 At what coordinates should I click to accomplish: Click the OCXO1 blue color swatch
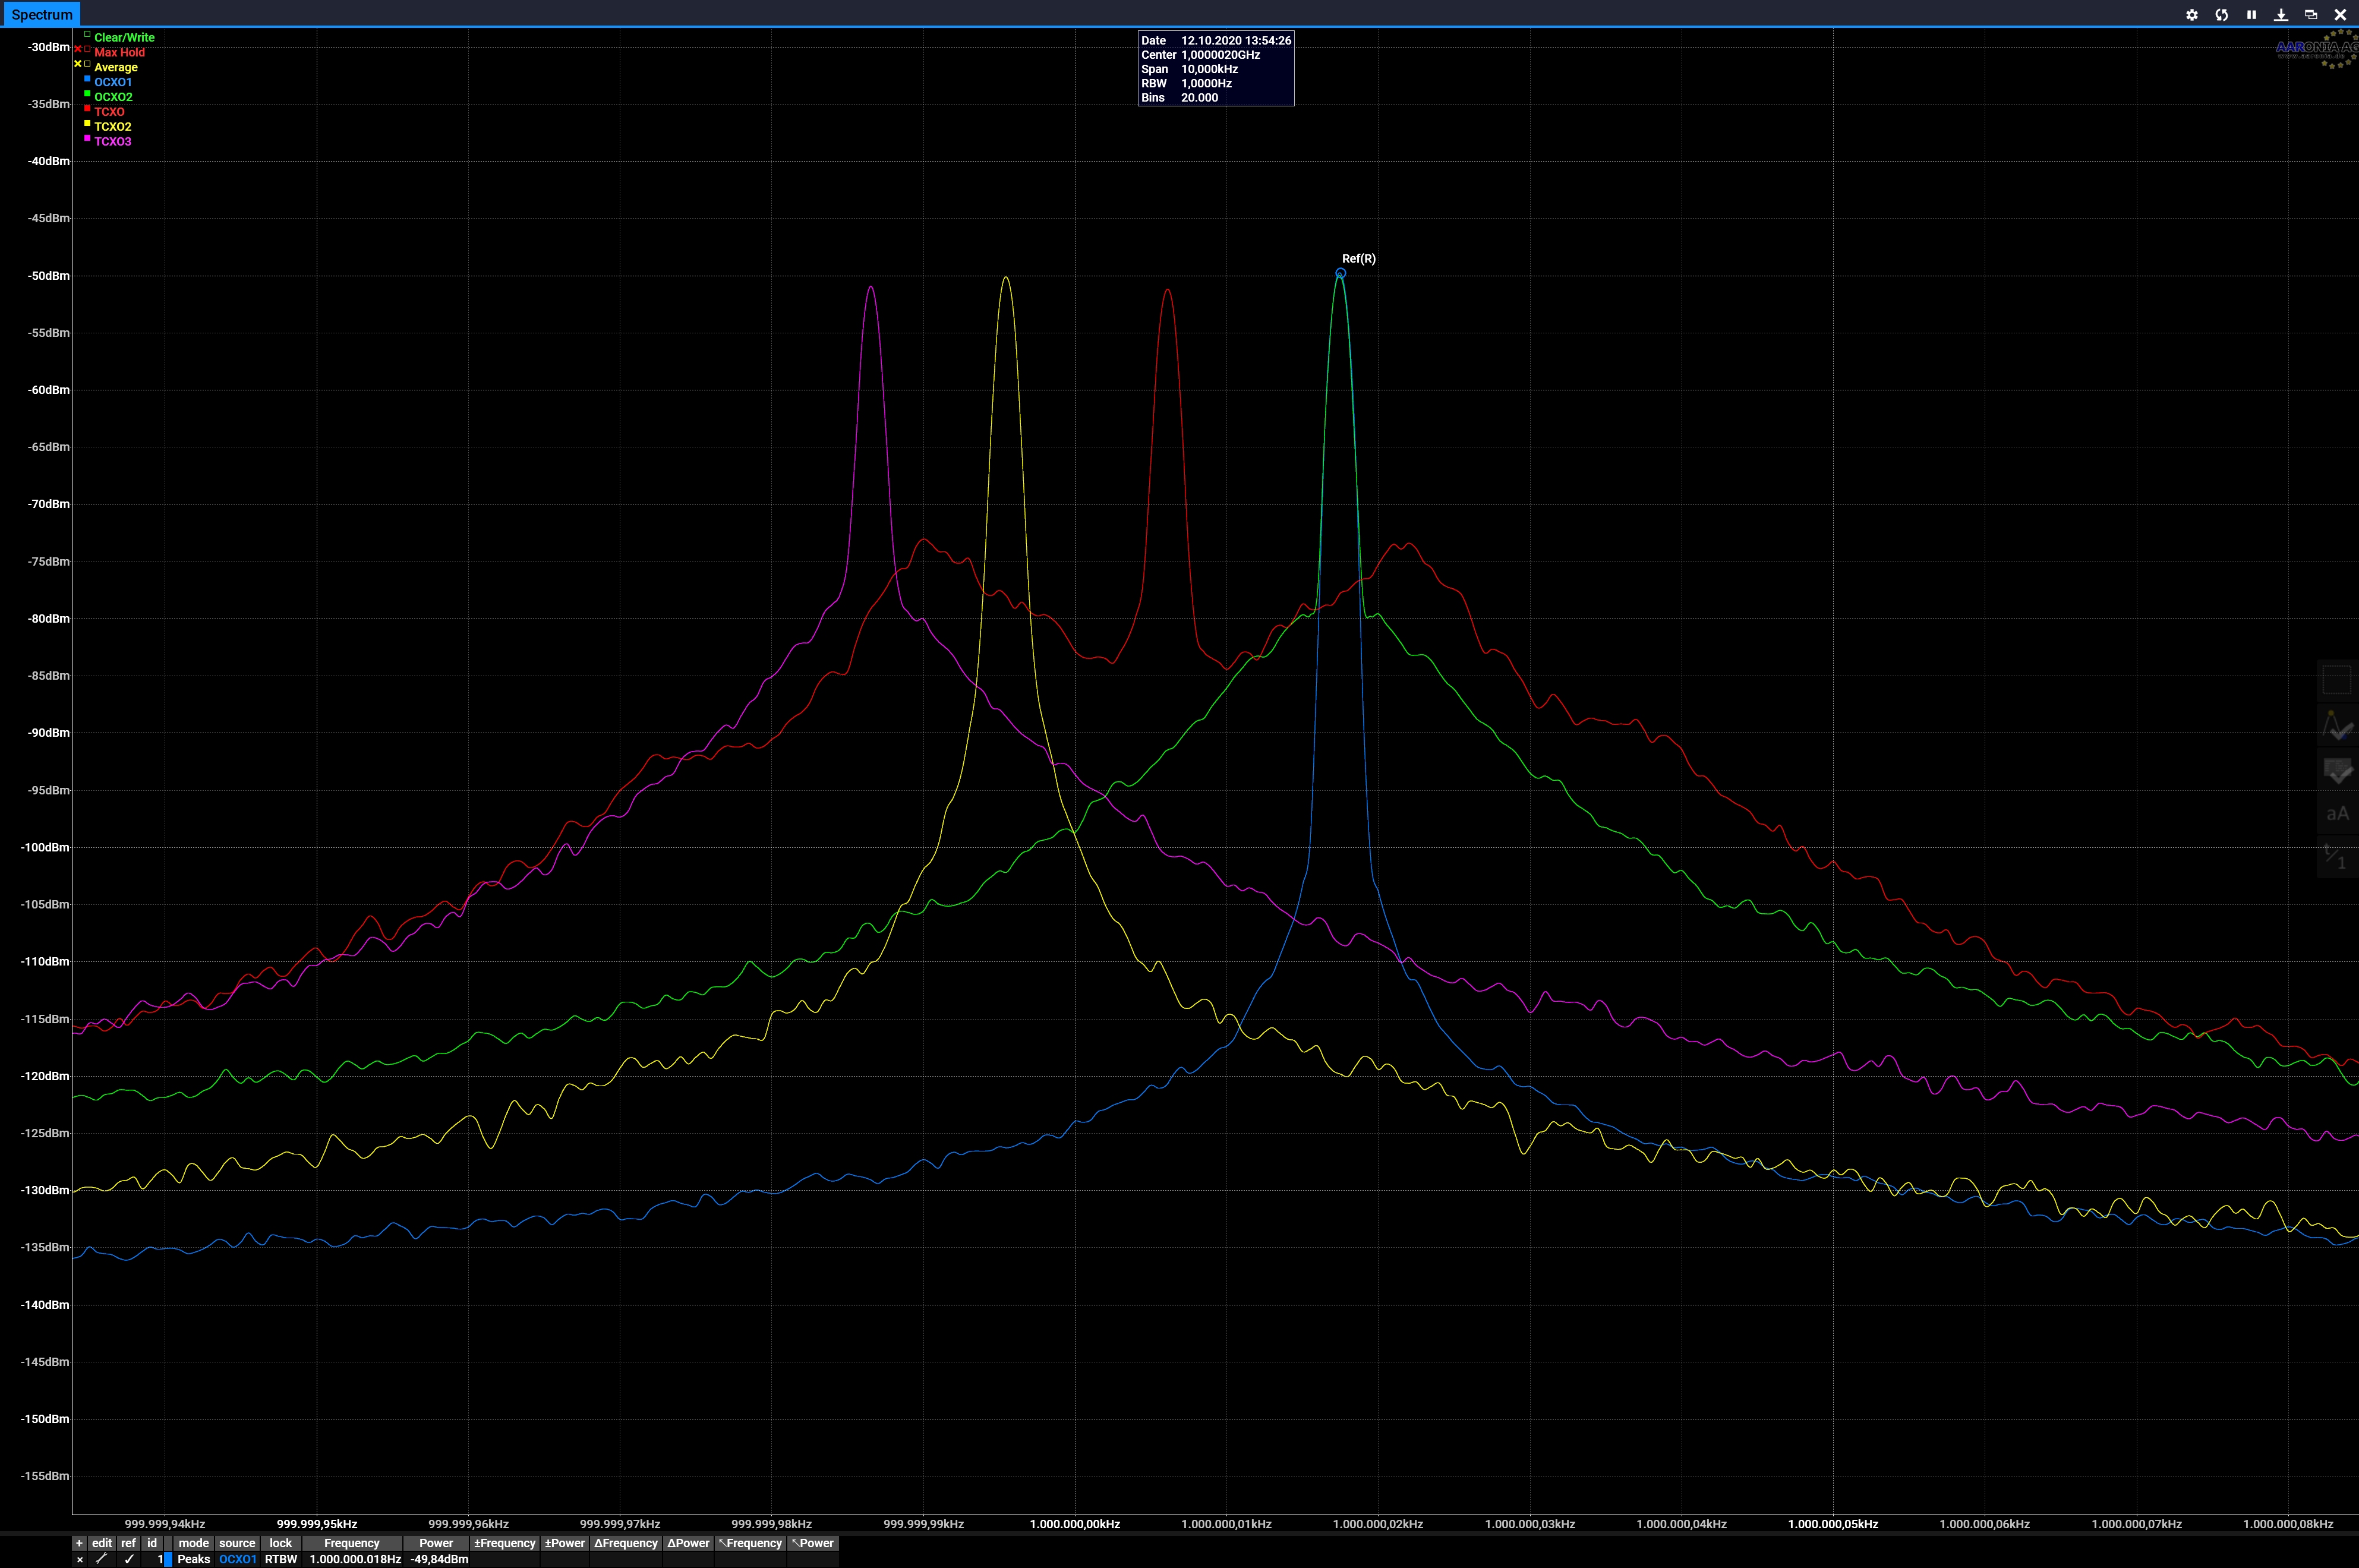point(87,79)
